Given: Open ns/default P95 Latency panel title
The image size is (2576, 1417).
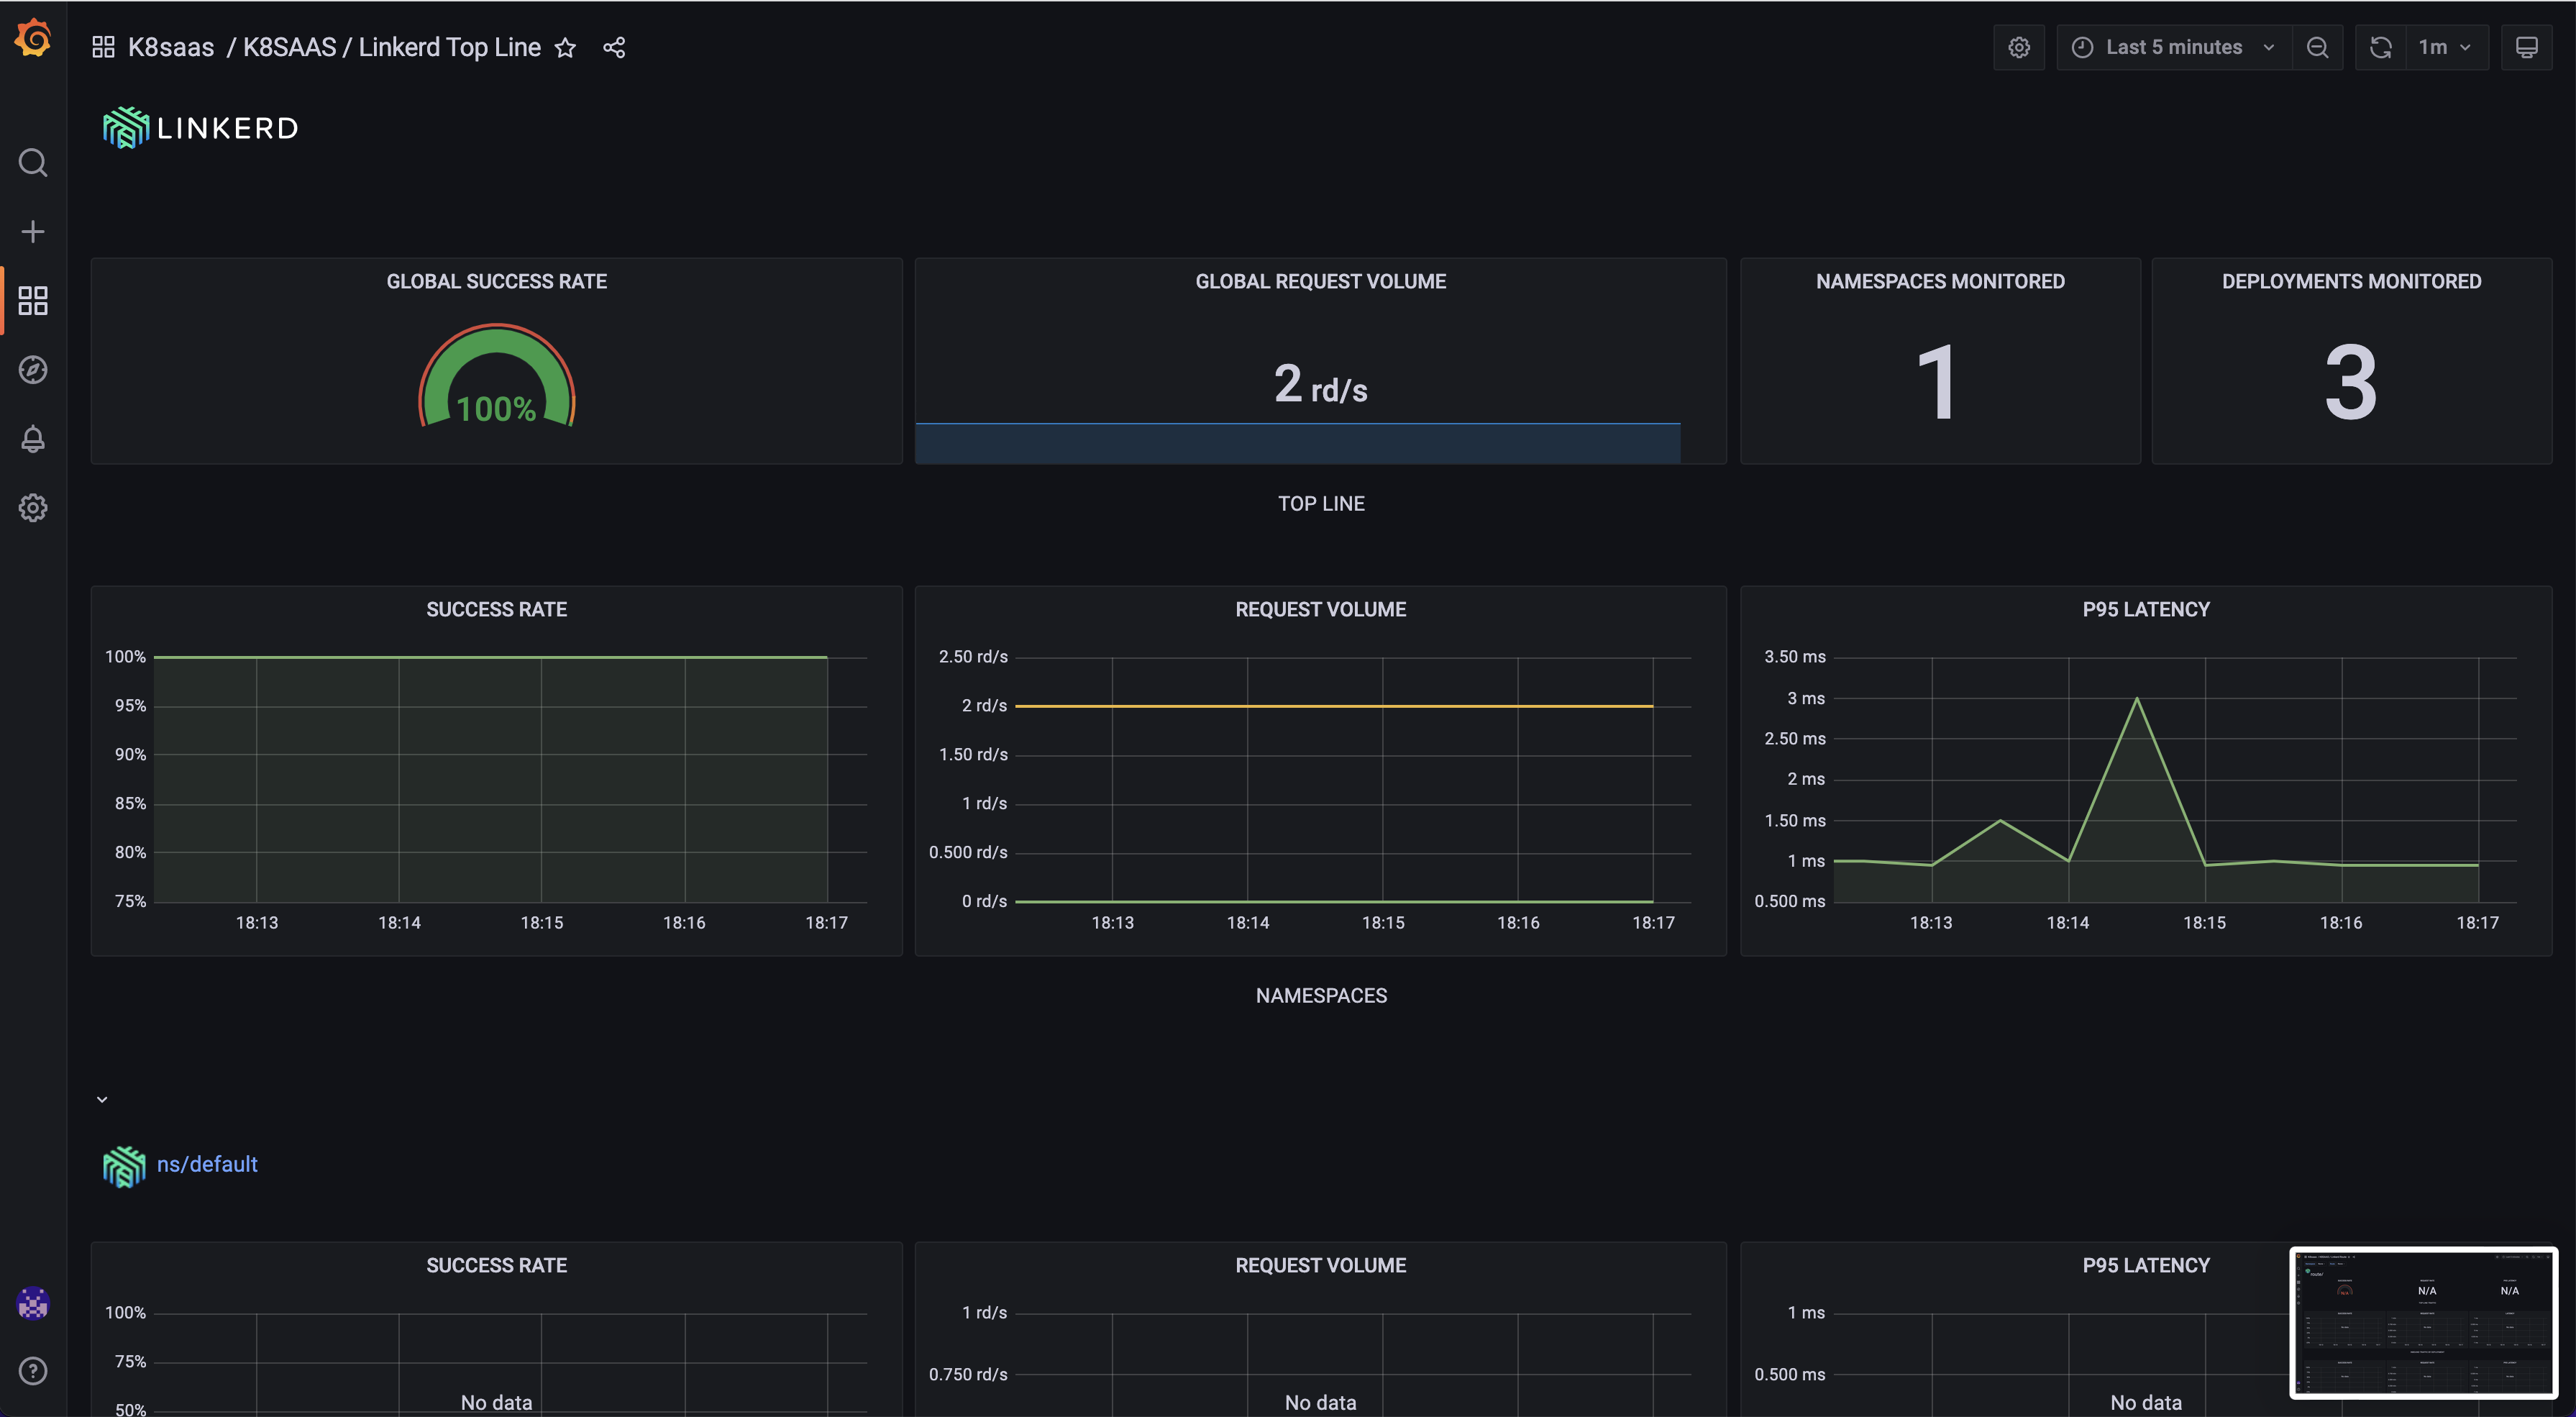Looking at the screenshot, I should pyautogui.click(x=2146, y=1265).
